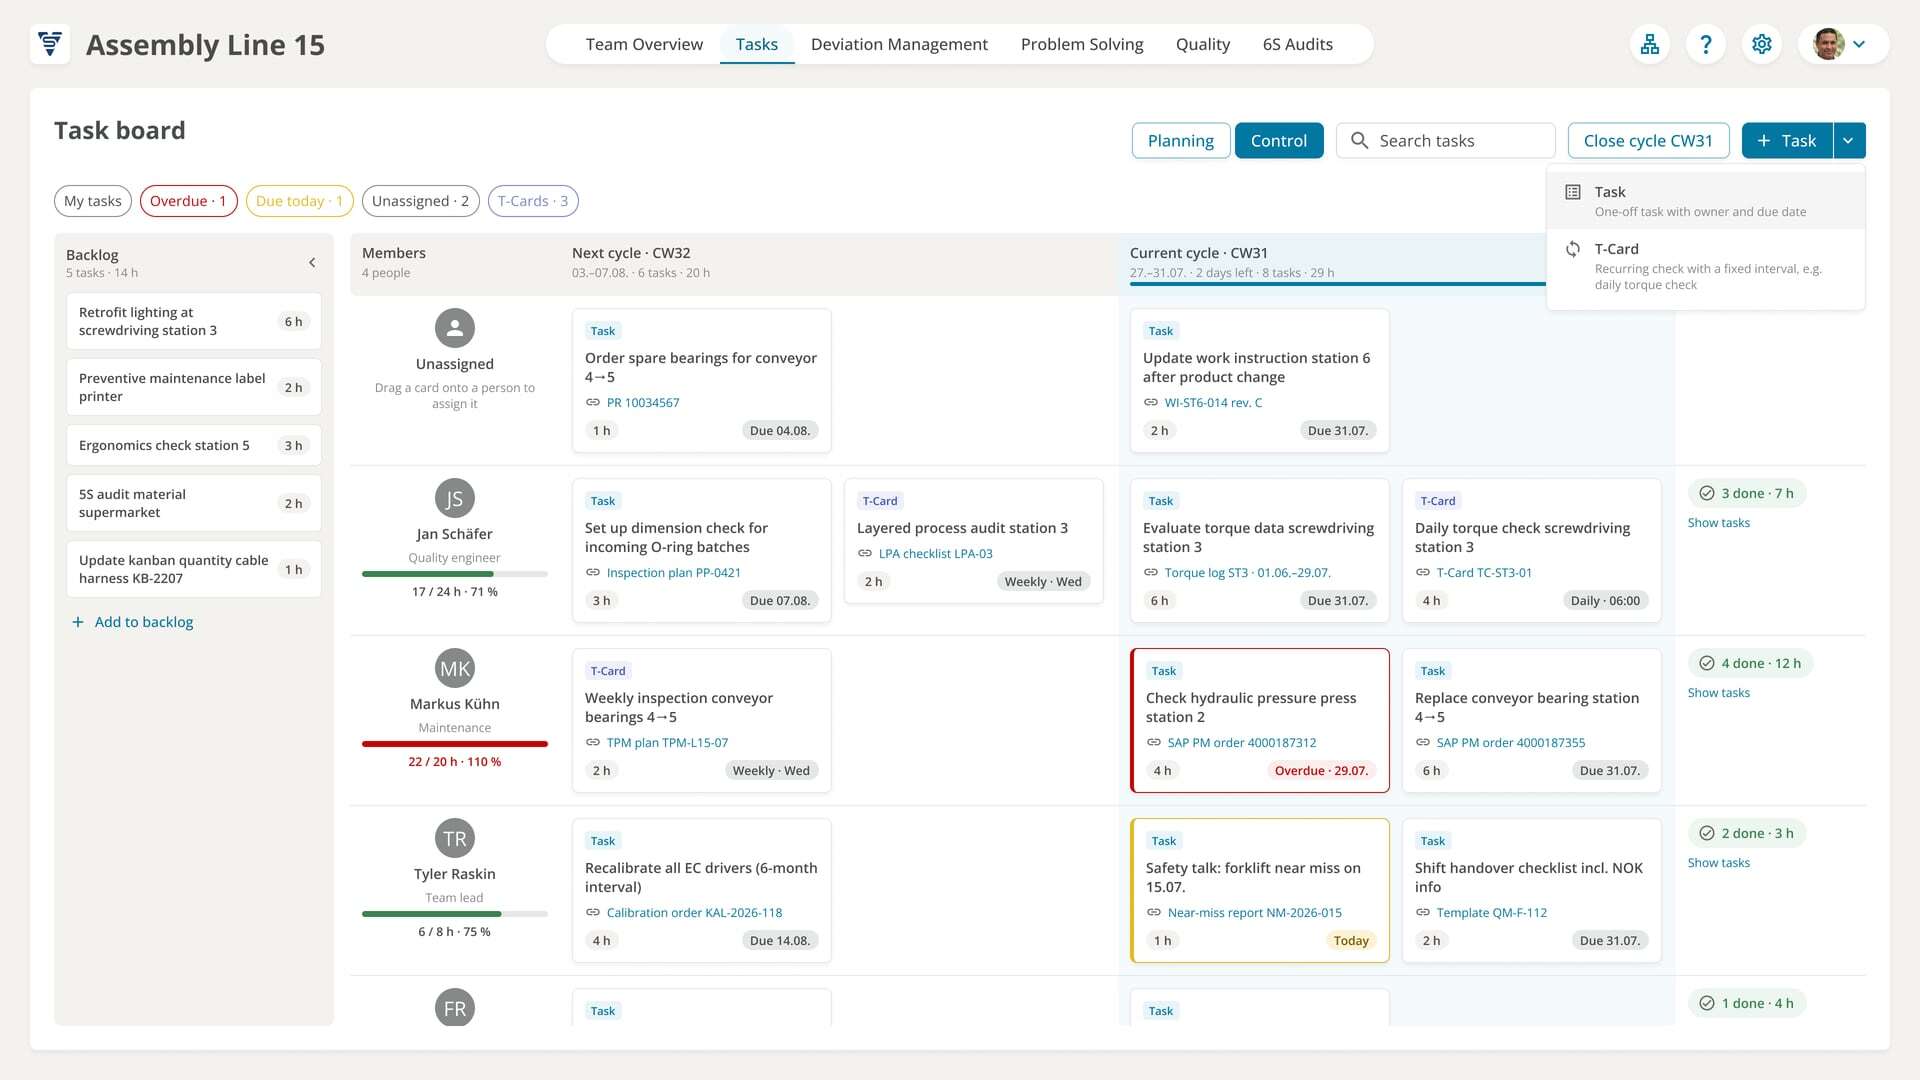
Task: Click Markus Kühn's red workload progress bar
Action: tap(455, 744)
